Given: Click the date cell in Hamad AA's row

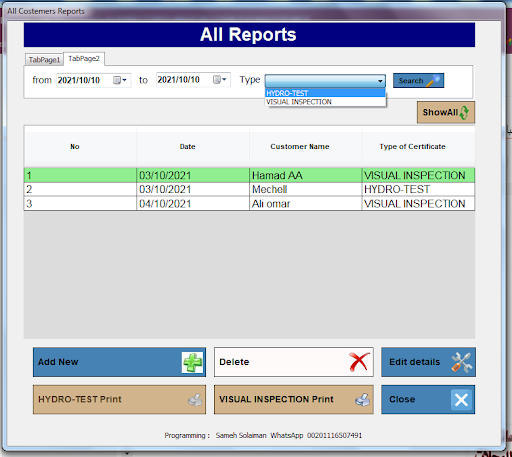Looking at the screenshot, I should [193, 175].
